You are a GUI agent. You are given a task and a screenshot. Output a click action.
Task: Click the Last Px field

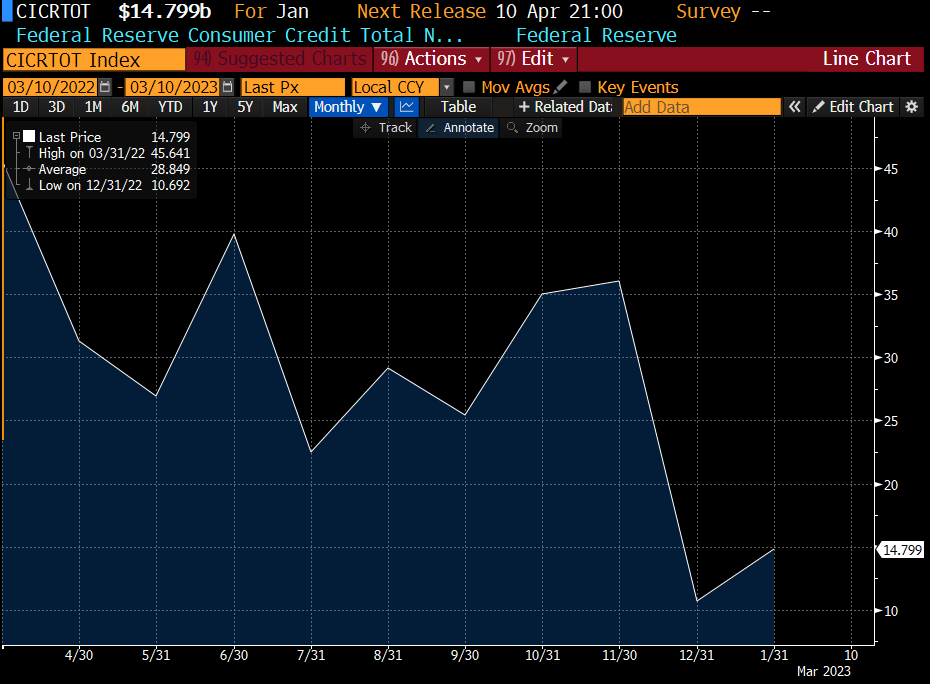[x=293, y=87]
